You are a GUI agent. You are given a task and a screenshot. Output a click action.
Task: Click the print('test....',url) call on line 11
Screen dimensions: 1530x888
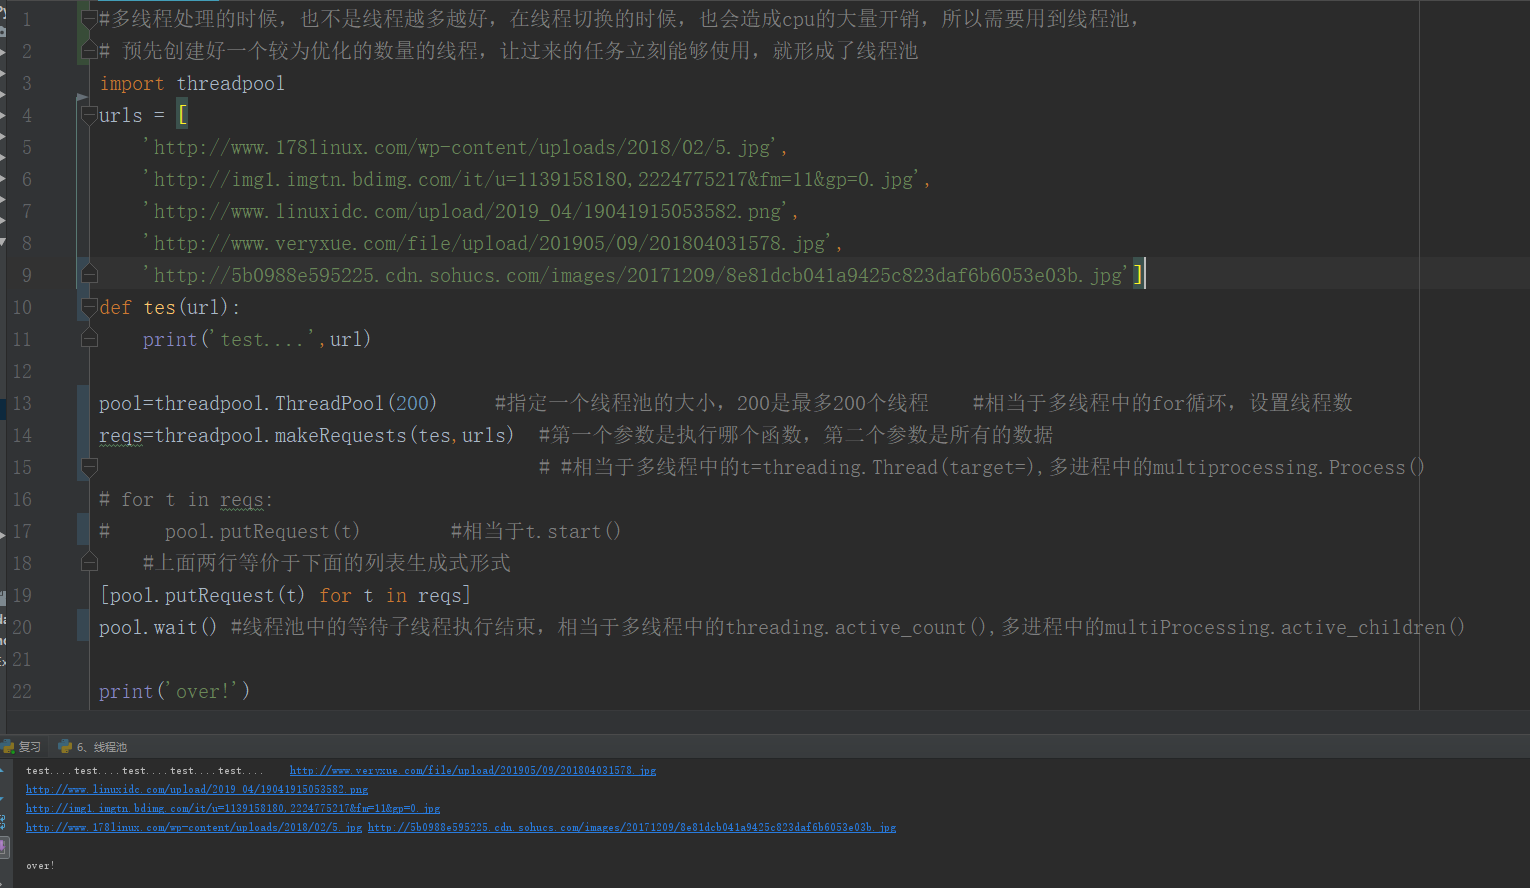[257, 340]
